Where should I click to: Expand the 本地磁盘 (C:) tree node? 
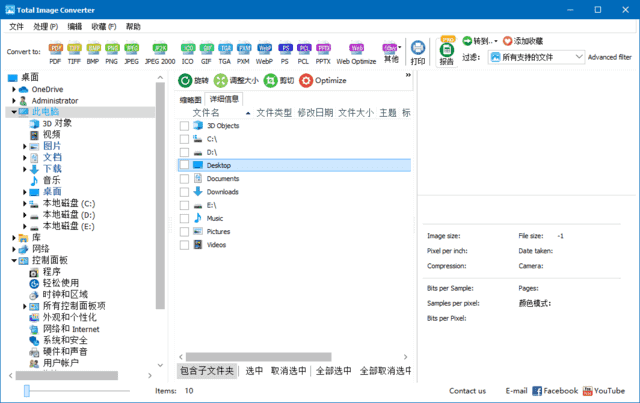click(25, 203)
